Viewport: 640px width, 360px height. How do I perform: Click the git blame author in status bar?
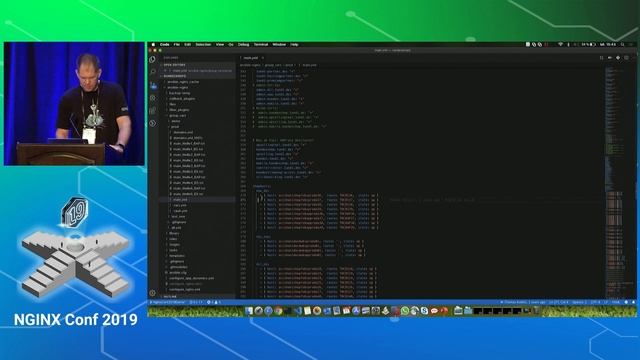point(523,302)
